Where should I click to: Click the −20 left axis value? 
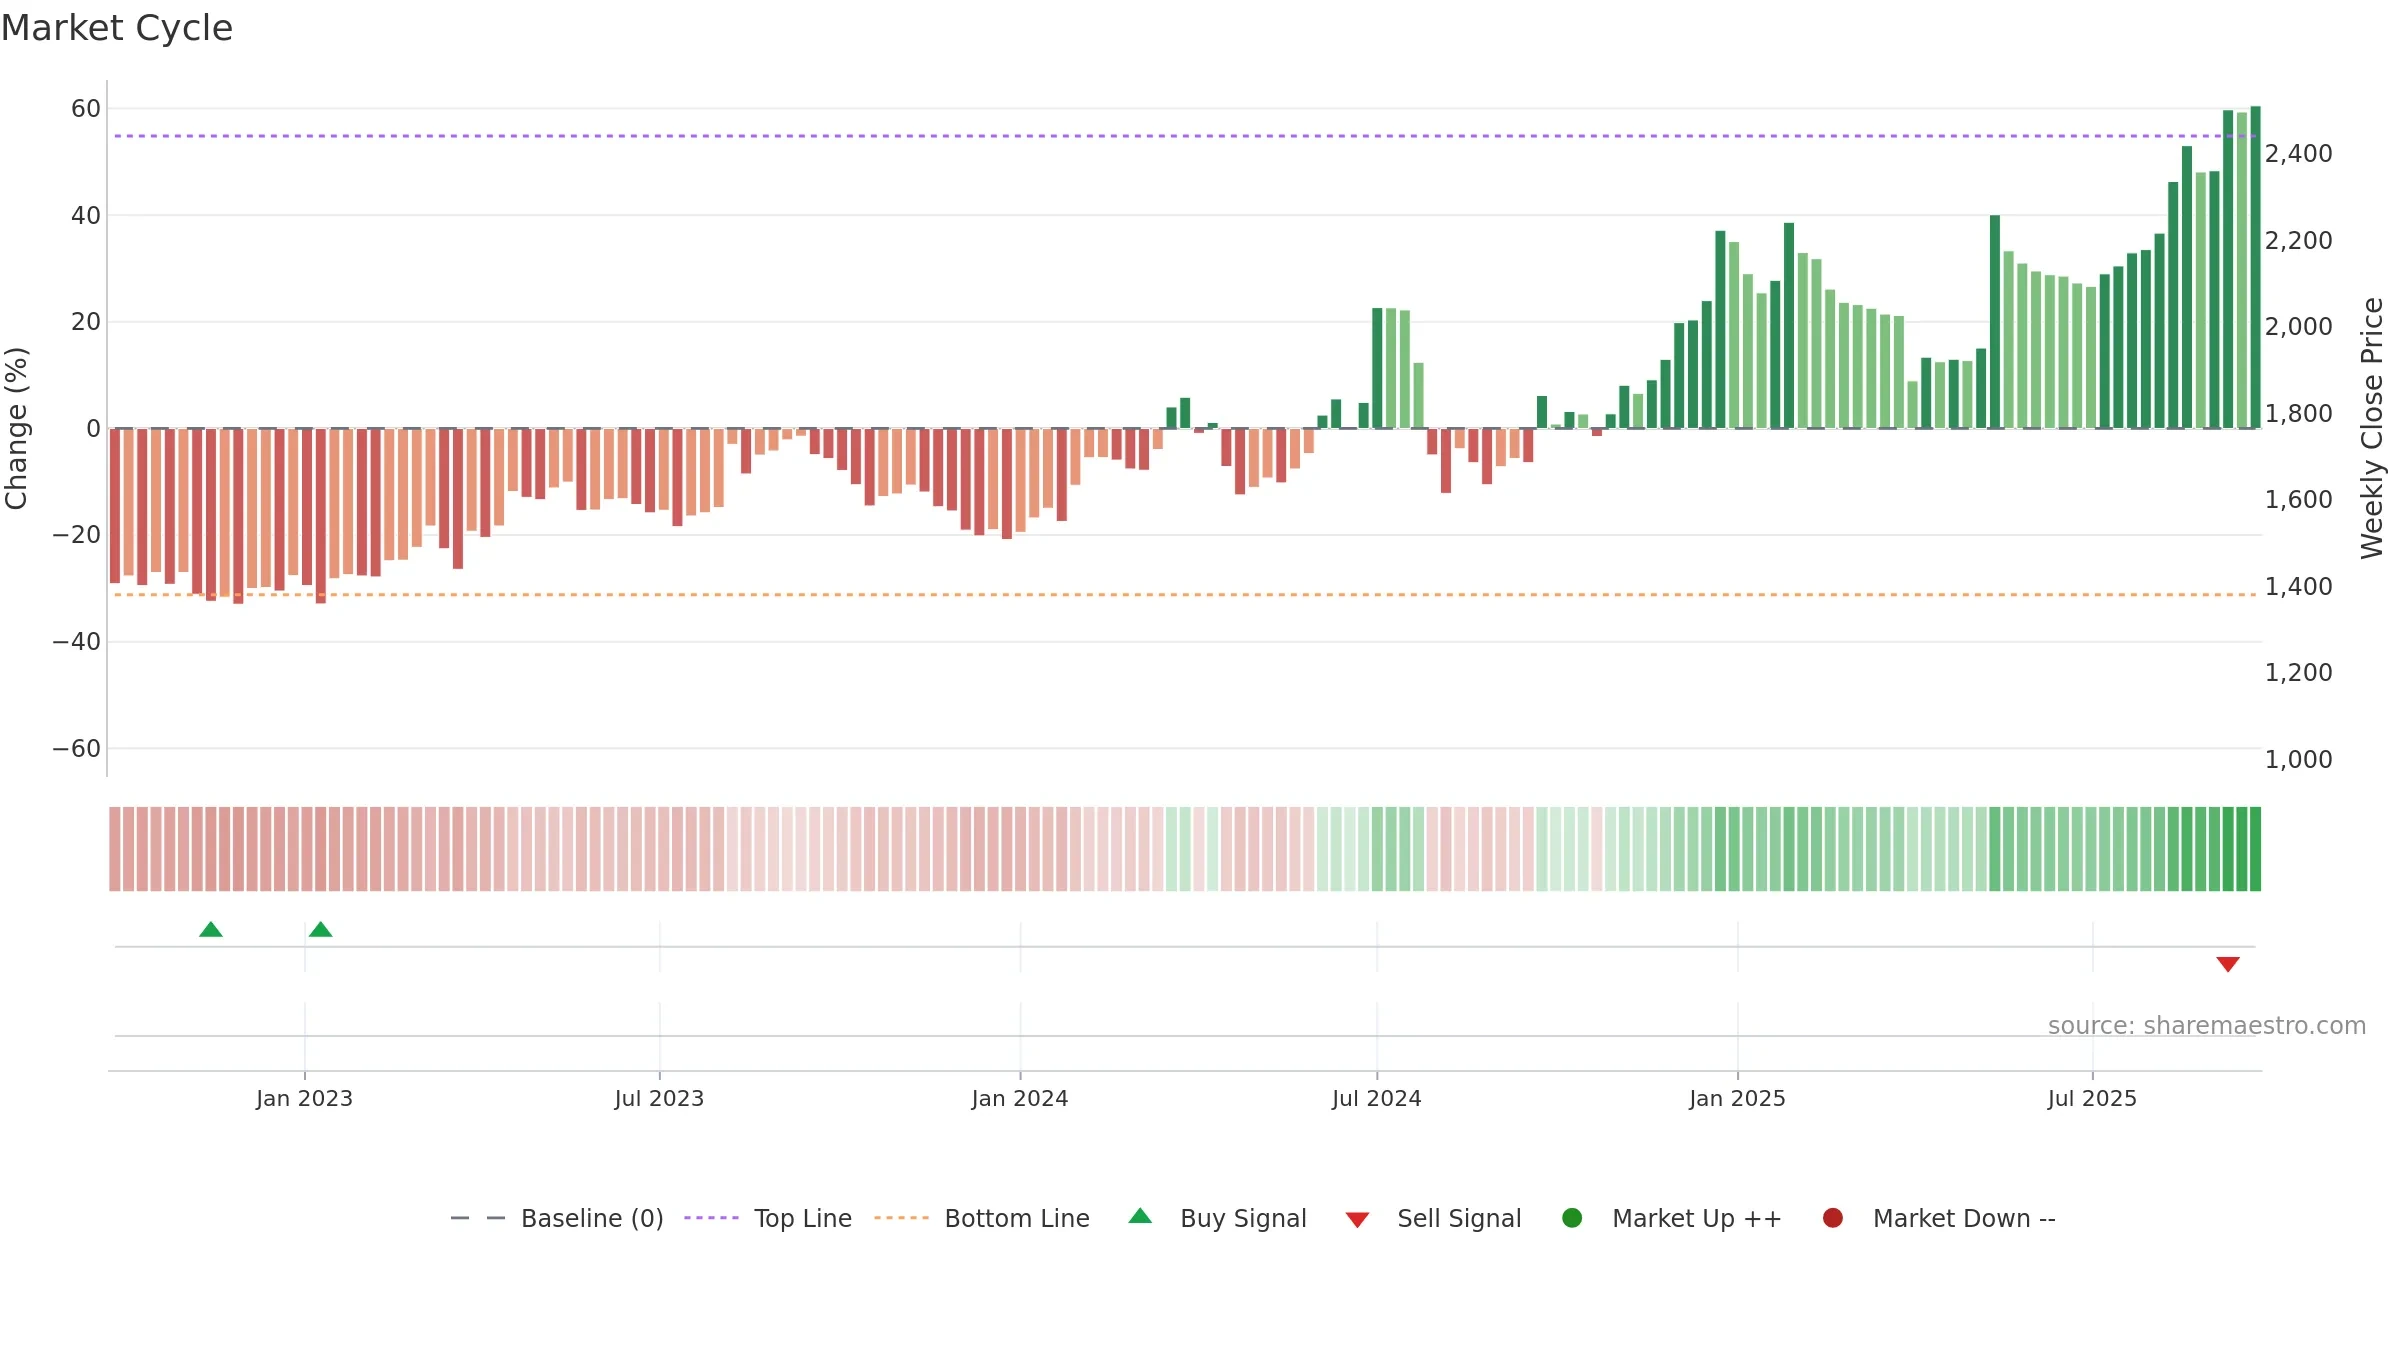[x=77, y=535]
